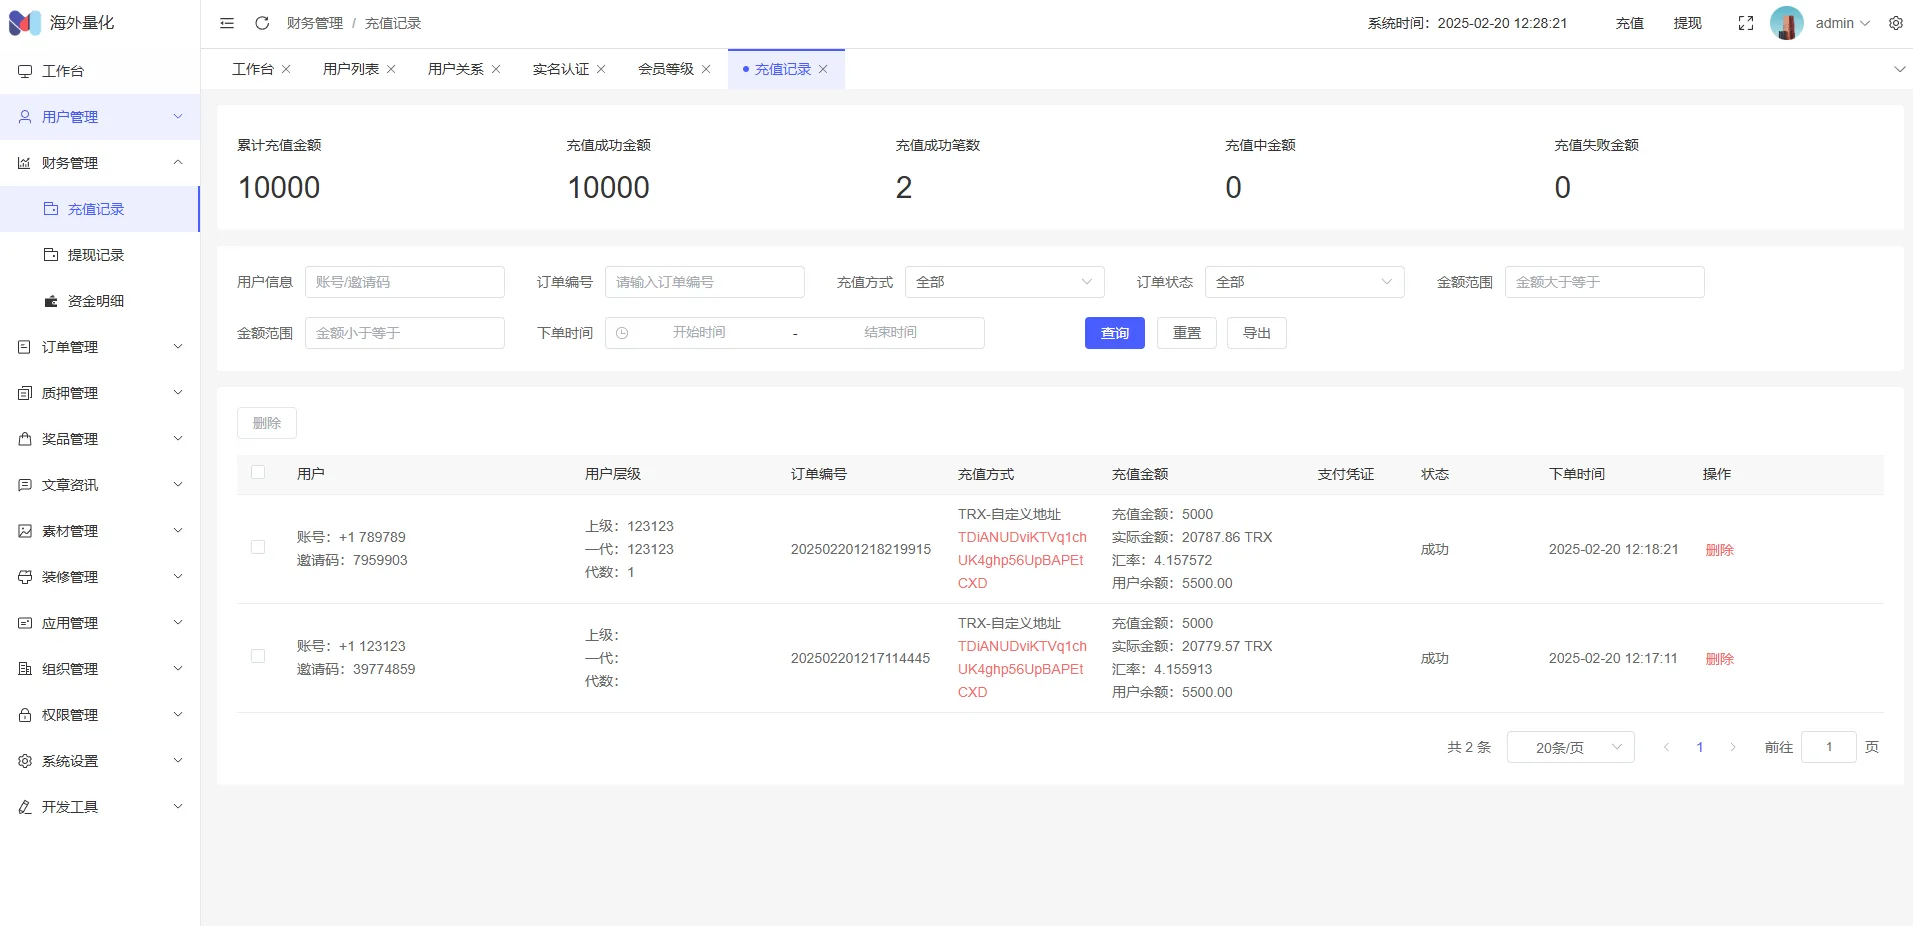Open the 20条/页 page size dropdown

tap(1570, 747)
